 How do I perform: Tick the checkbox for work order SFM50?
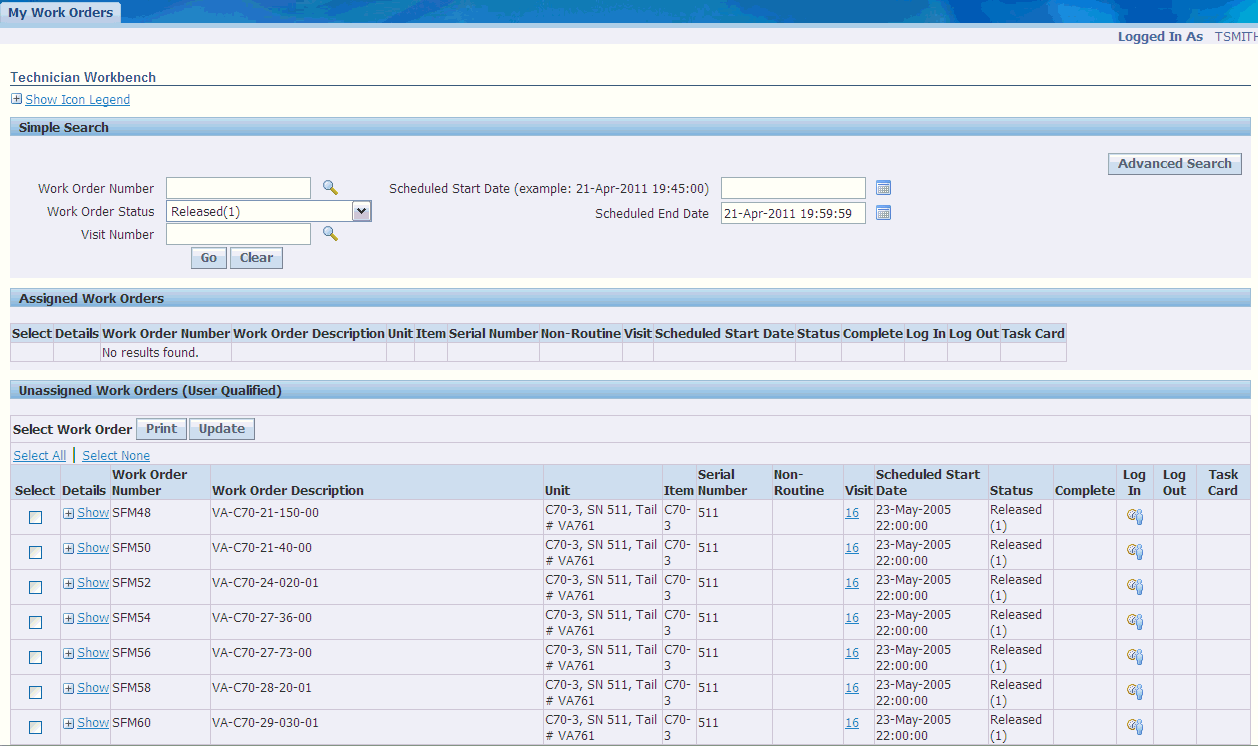coord(36,552)
